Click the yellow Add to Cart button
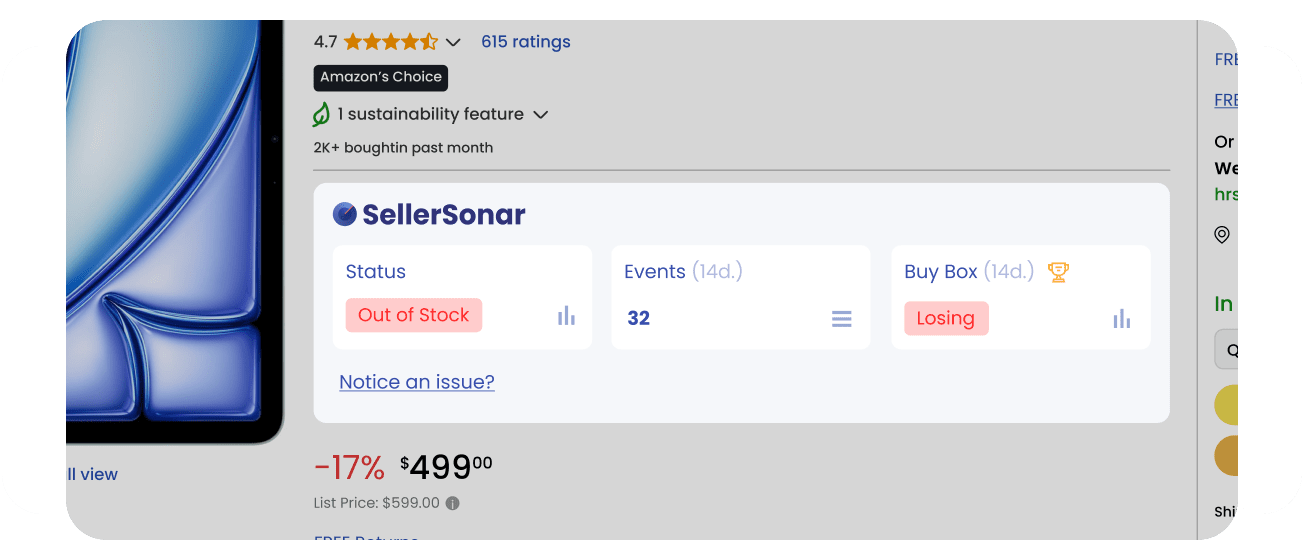 click(x=1226, y=405)
